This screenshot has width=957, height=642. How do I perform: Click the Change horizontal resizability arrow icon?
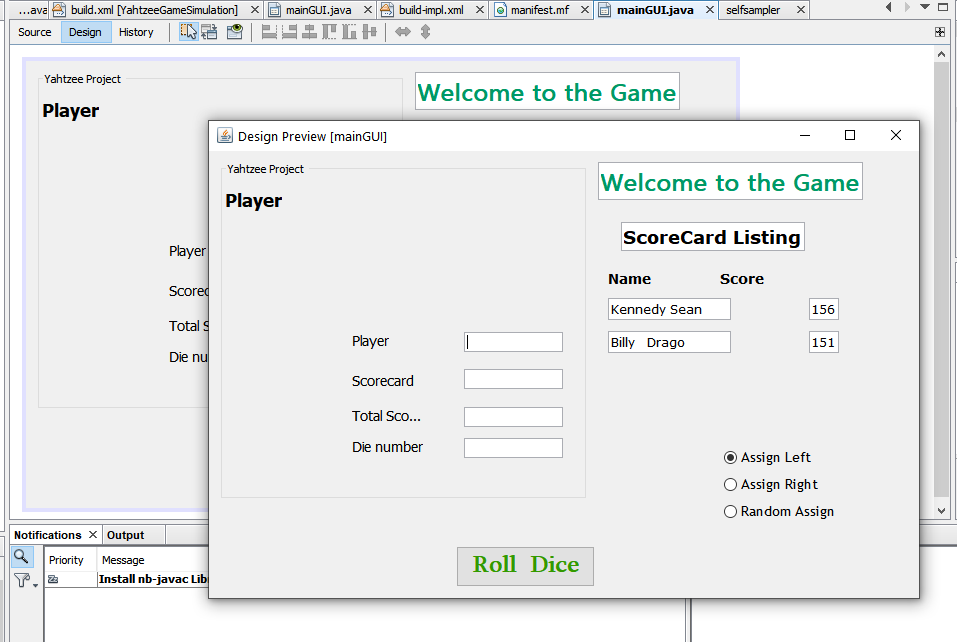pos(403,32)
